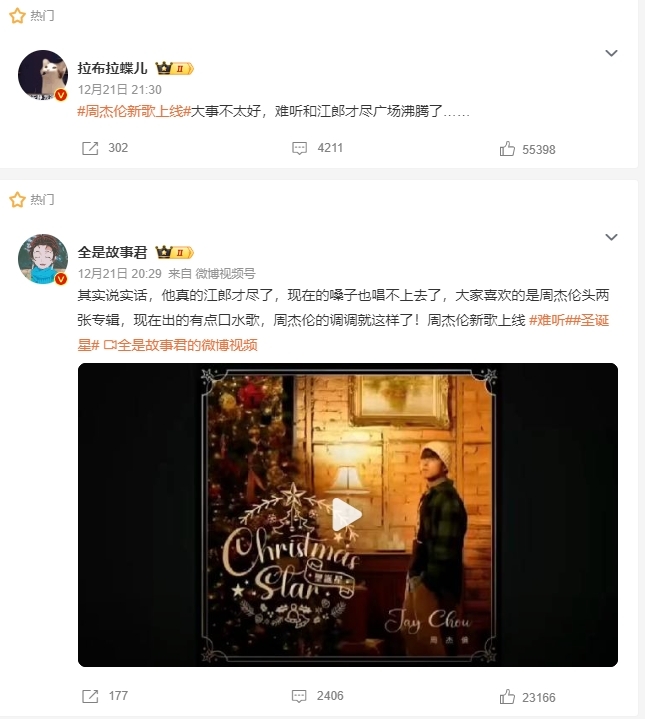Click membership crown badge next to 全是故事君
The width and height of the screenshot is (645, 719).
point(175,253)
